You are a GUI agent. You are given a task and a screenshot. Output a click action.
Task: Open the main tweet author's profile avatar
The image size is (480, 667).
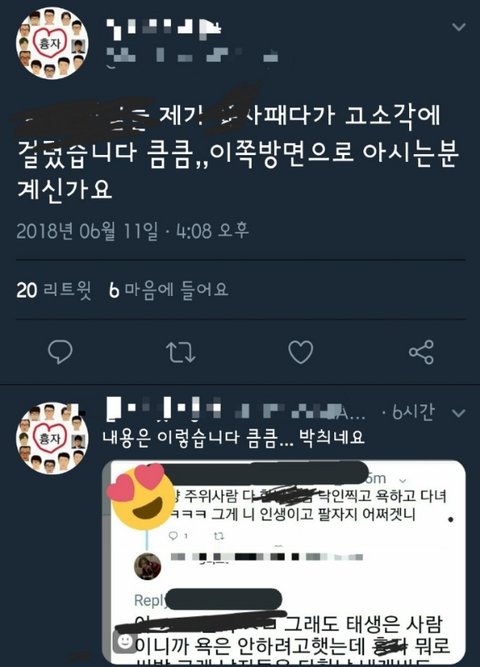(x=52, y=43)
